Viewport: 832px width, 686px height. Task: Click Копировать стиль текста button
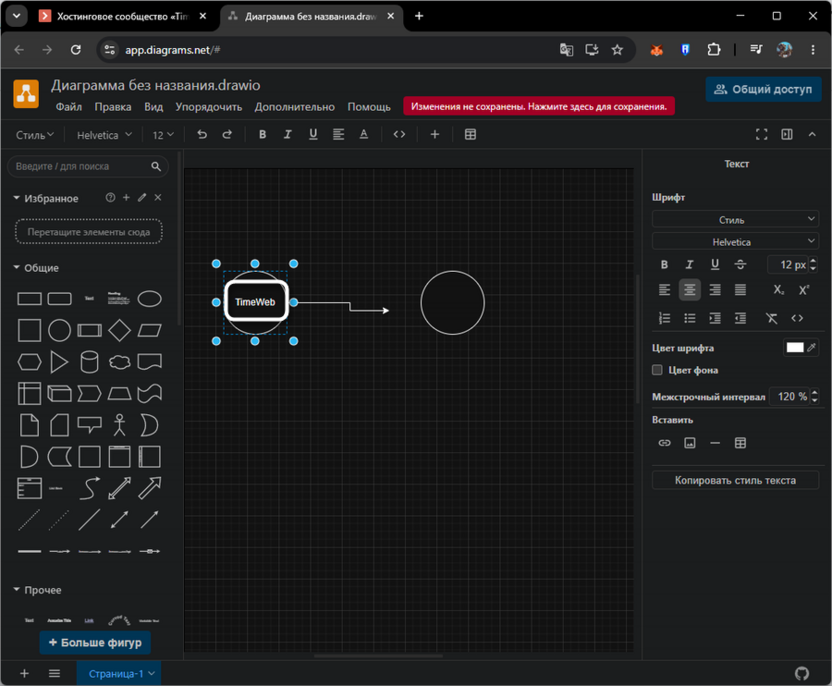pyautogui.click(x=735, y=480)
